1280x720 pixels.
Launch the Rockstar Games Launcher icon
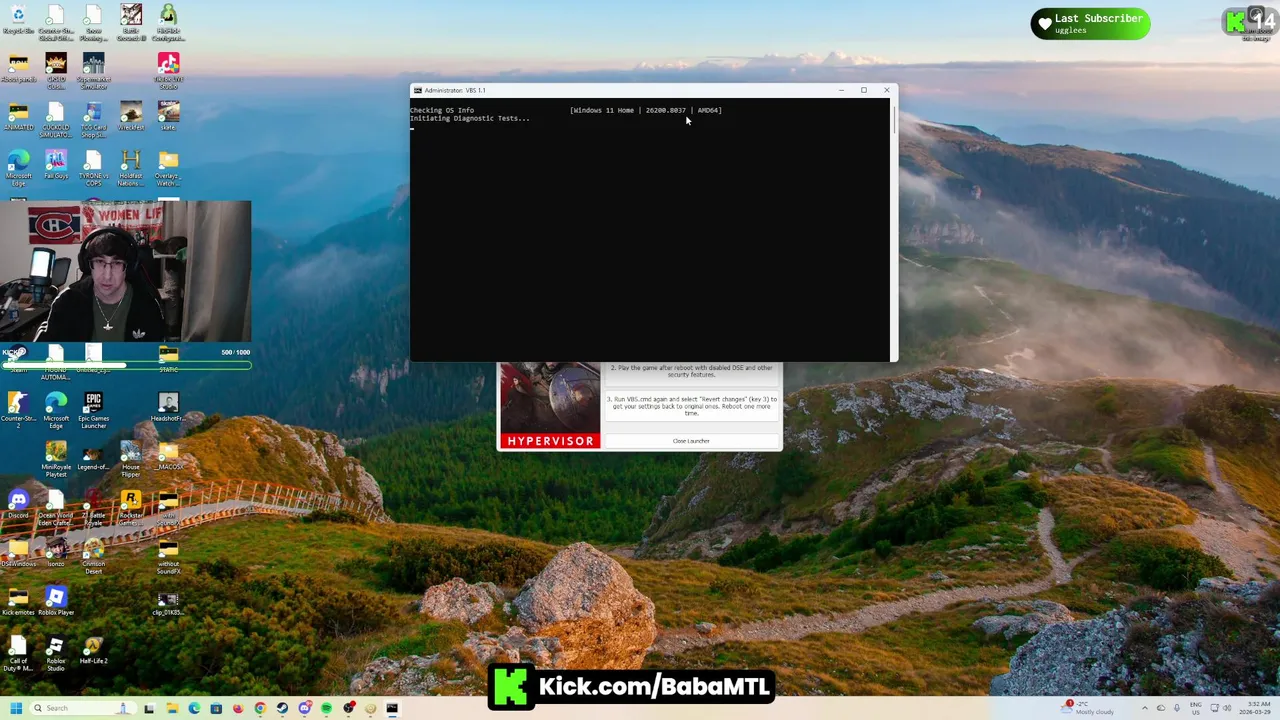tap(131, 504)
